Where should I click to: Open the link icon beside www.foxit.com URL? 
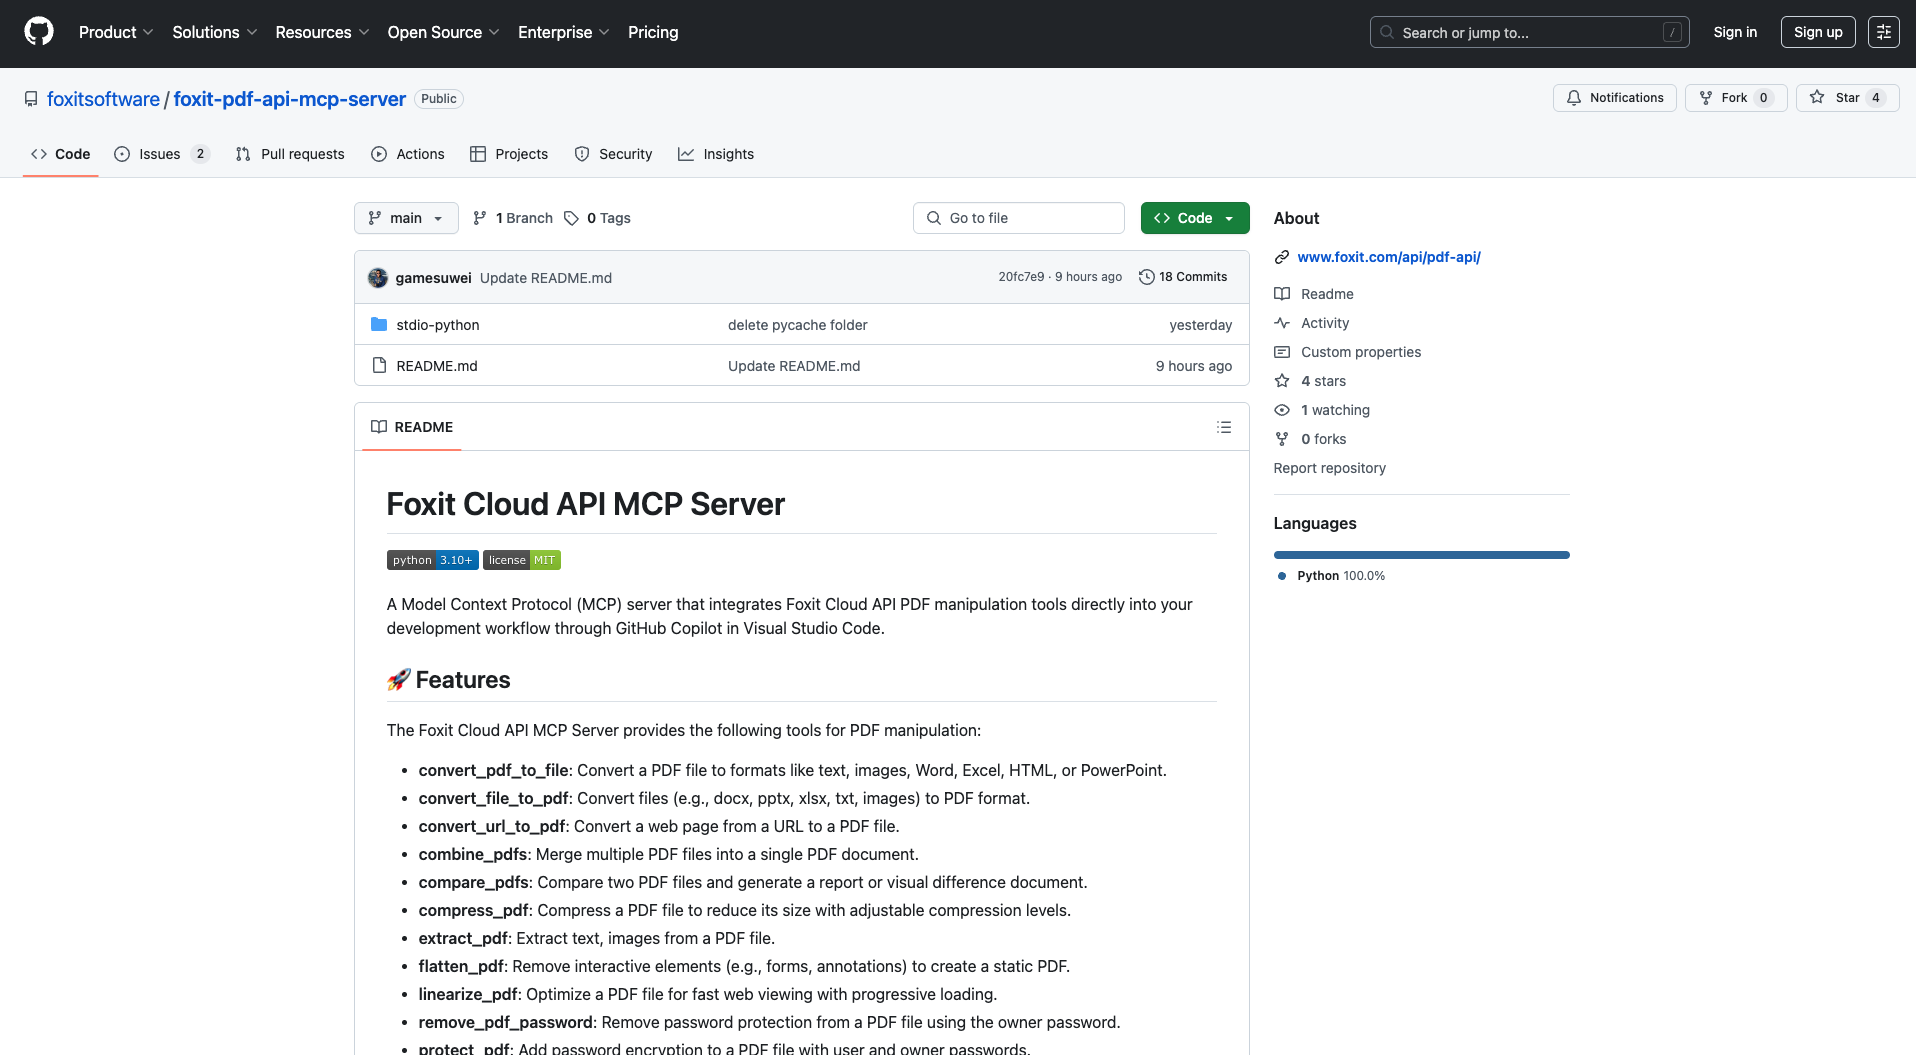(x=1282, y=257)
